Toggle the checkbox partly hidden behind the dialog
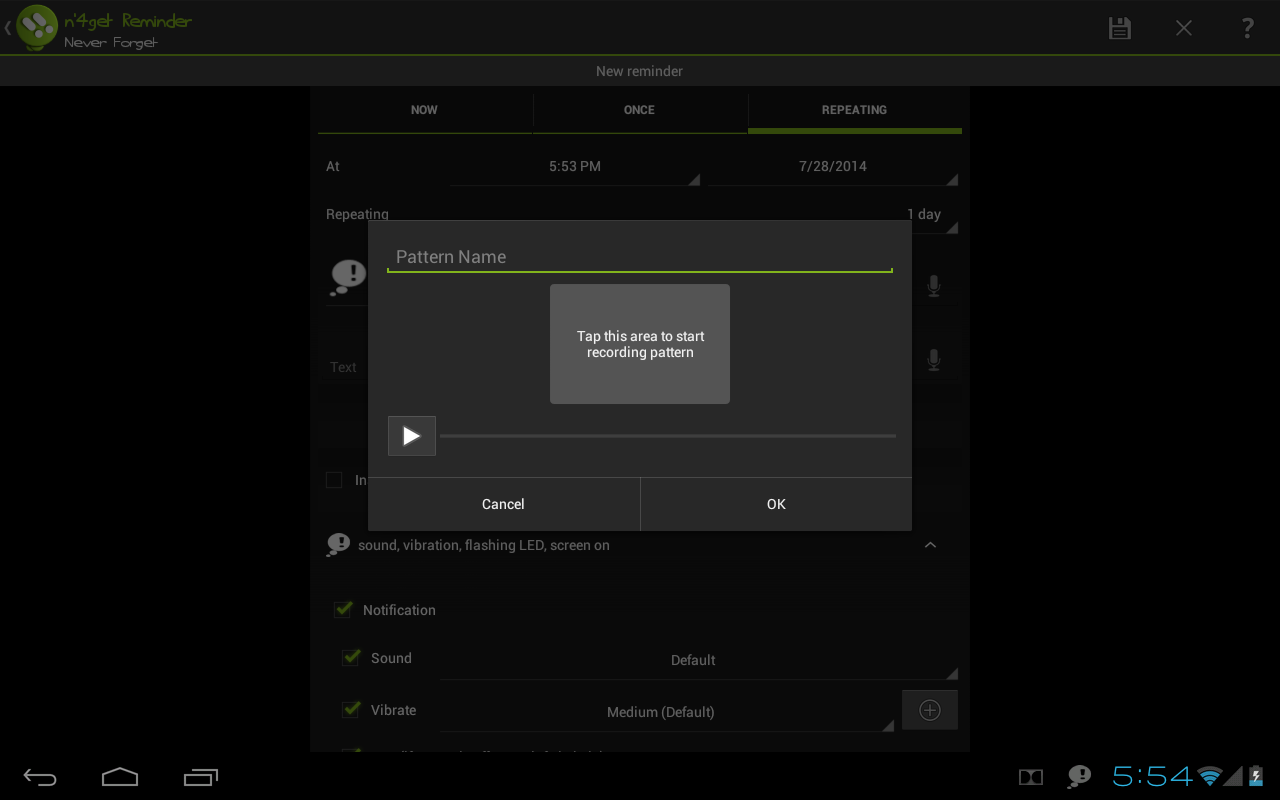1280x800 pixels. pos(334,480)
